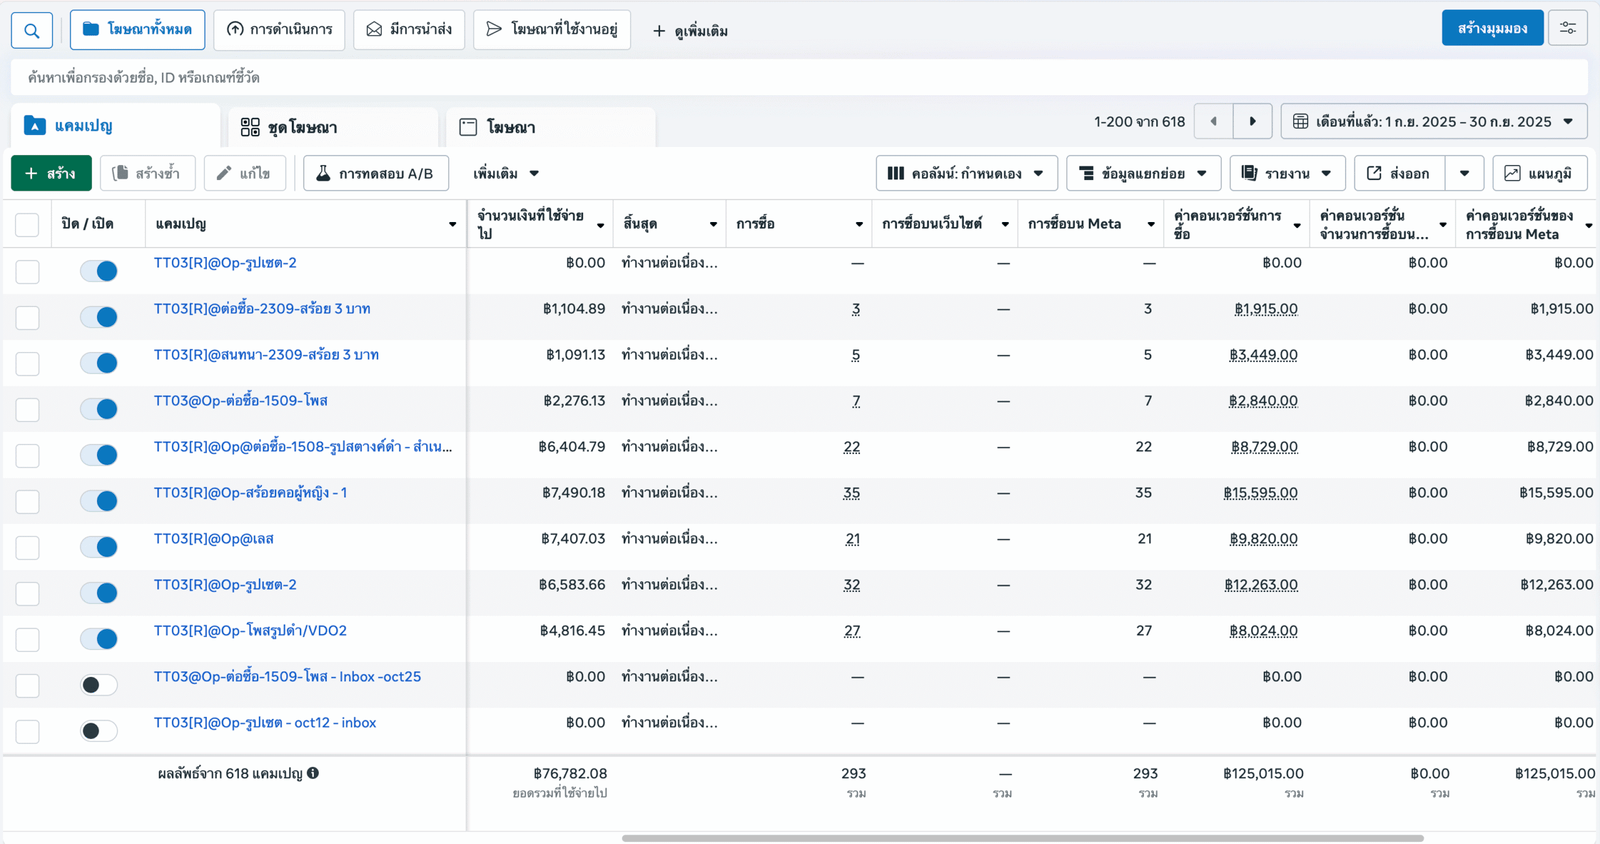
Task: Expand the ข้อมูลแยกย่อย breakdown dropdown
Action: tap(1143, 173)
